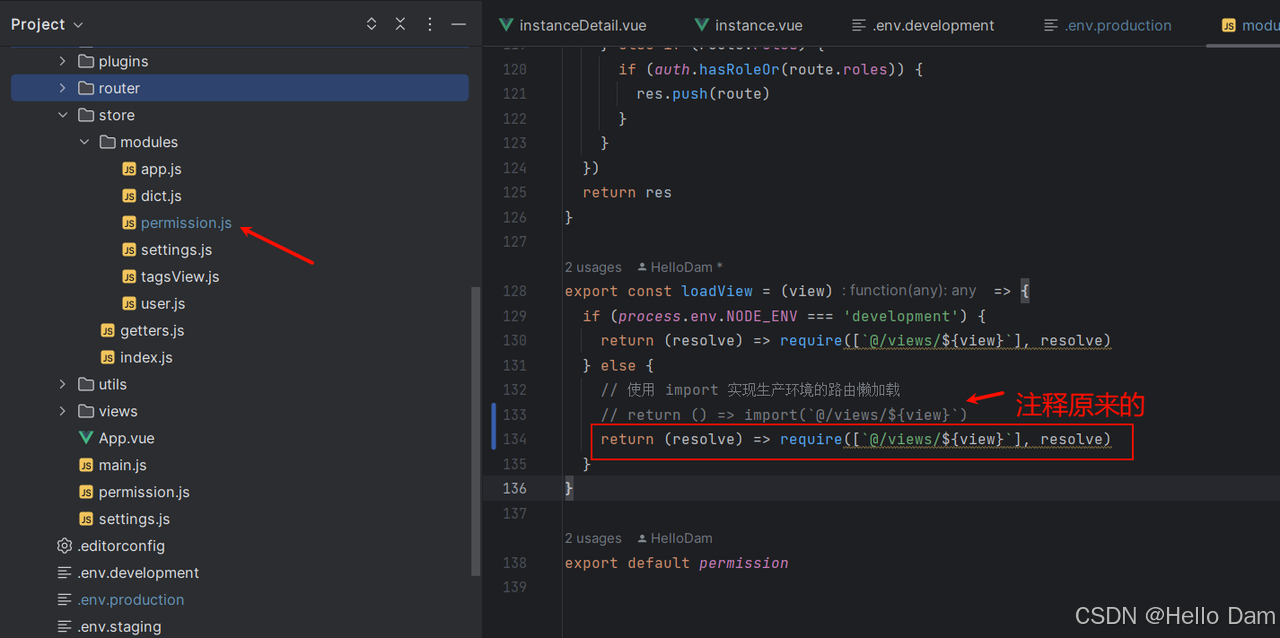
Task: Click the '2 usages' hint above loadView
Action: [593, 267]
